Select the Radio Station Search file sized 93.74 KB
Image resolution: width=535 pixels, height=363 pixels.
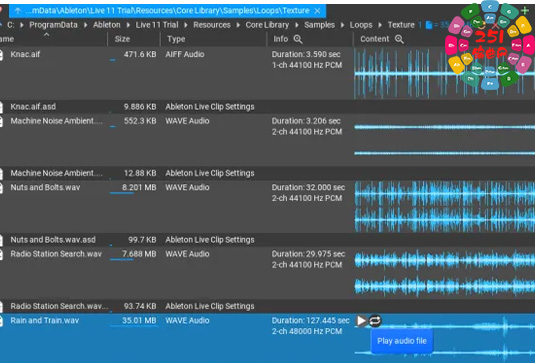tap(59, 306)
